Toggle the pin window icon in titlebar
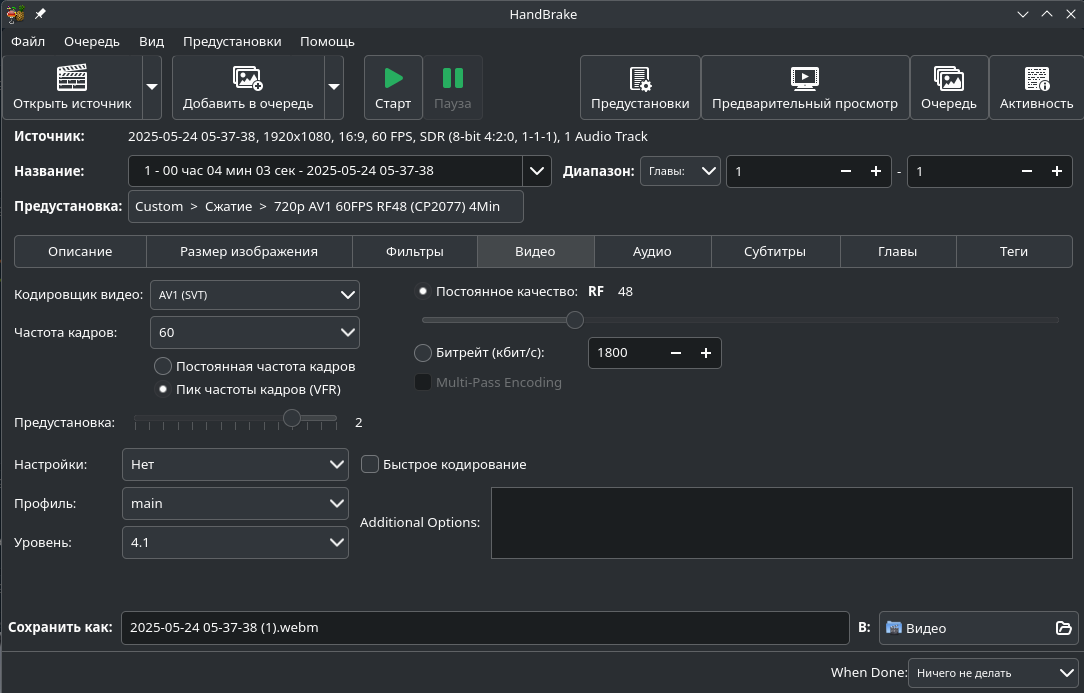 point(40,14)
